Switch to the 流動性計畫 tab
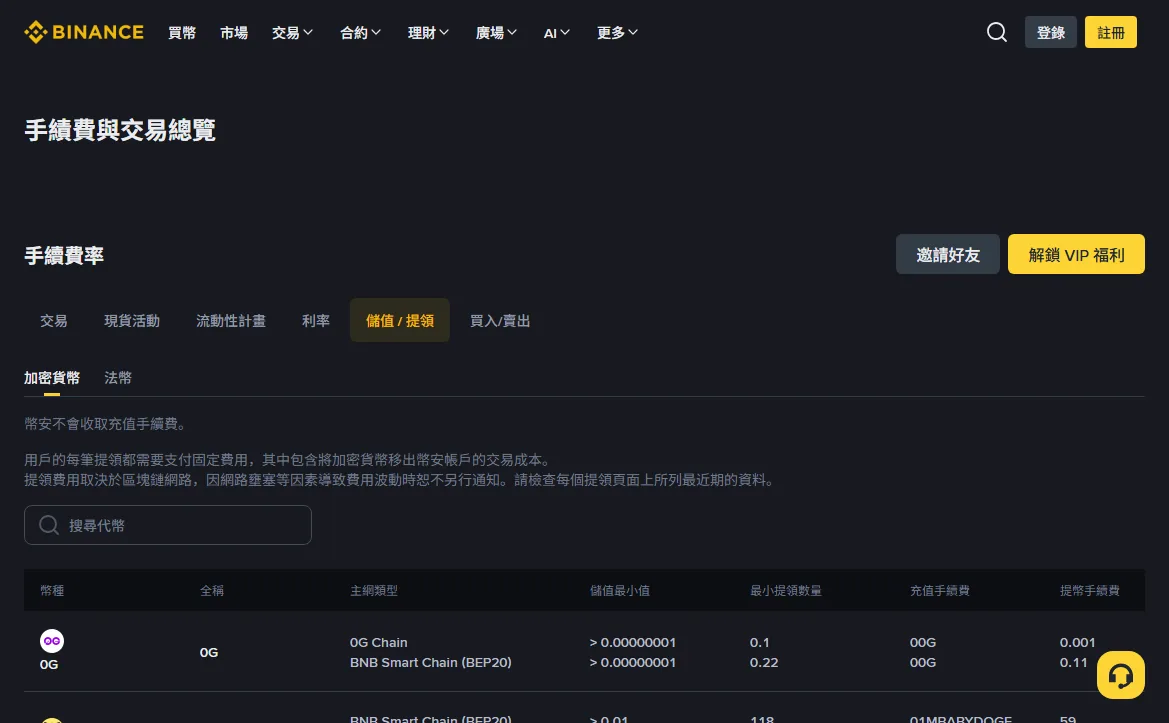The height and width of the screenshot is (723, 1169). [231, 321]
